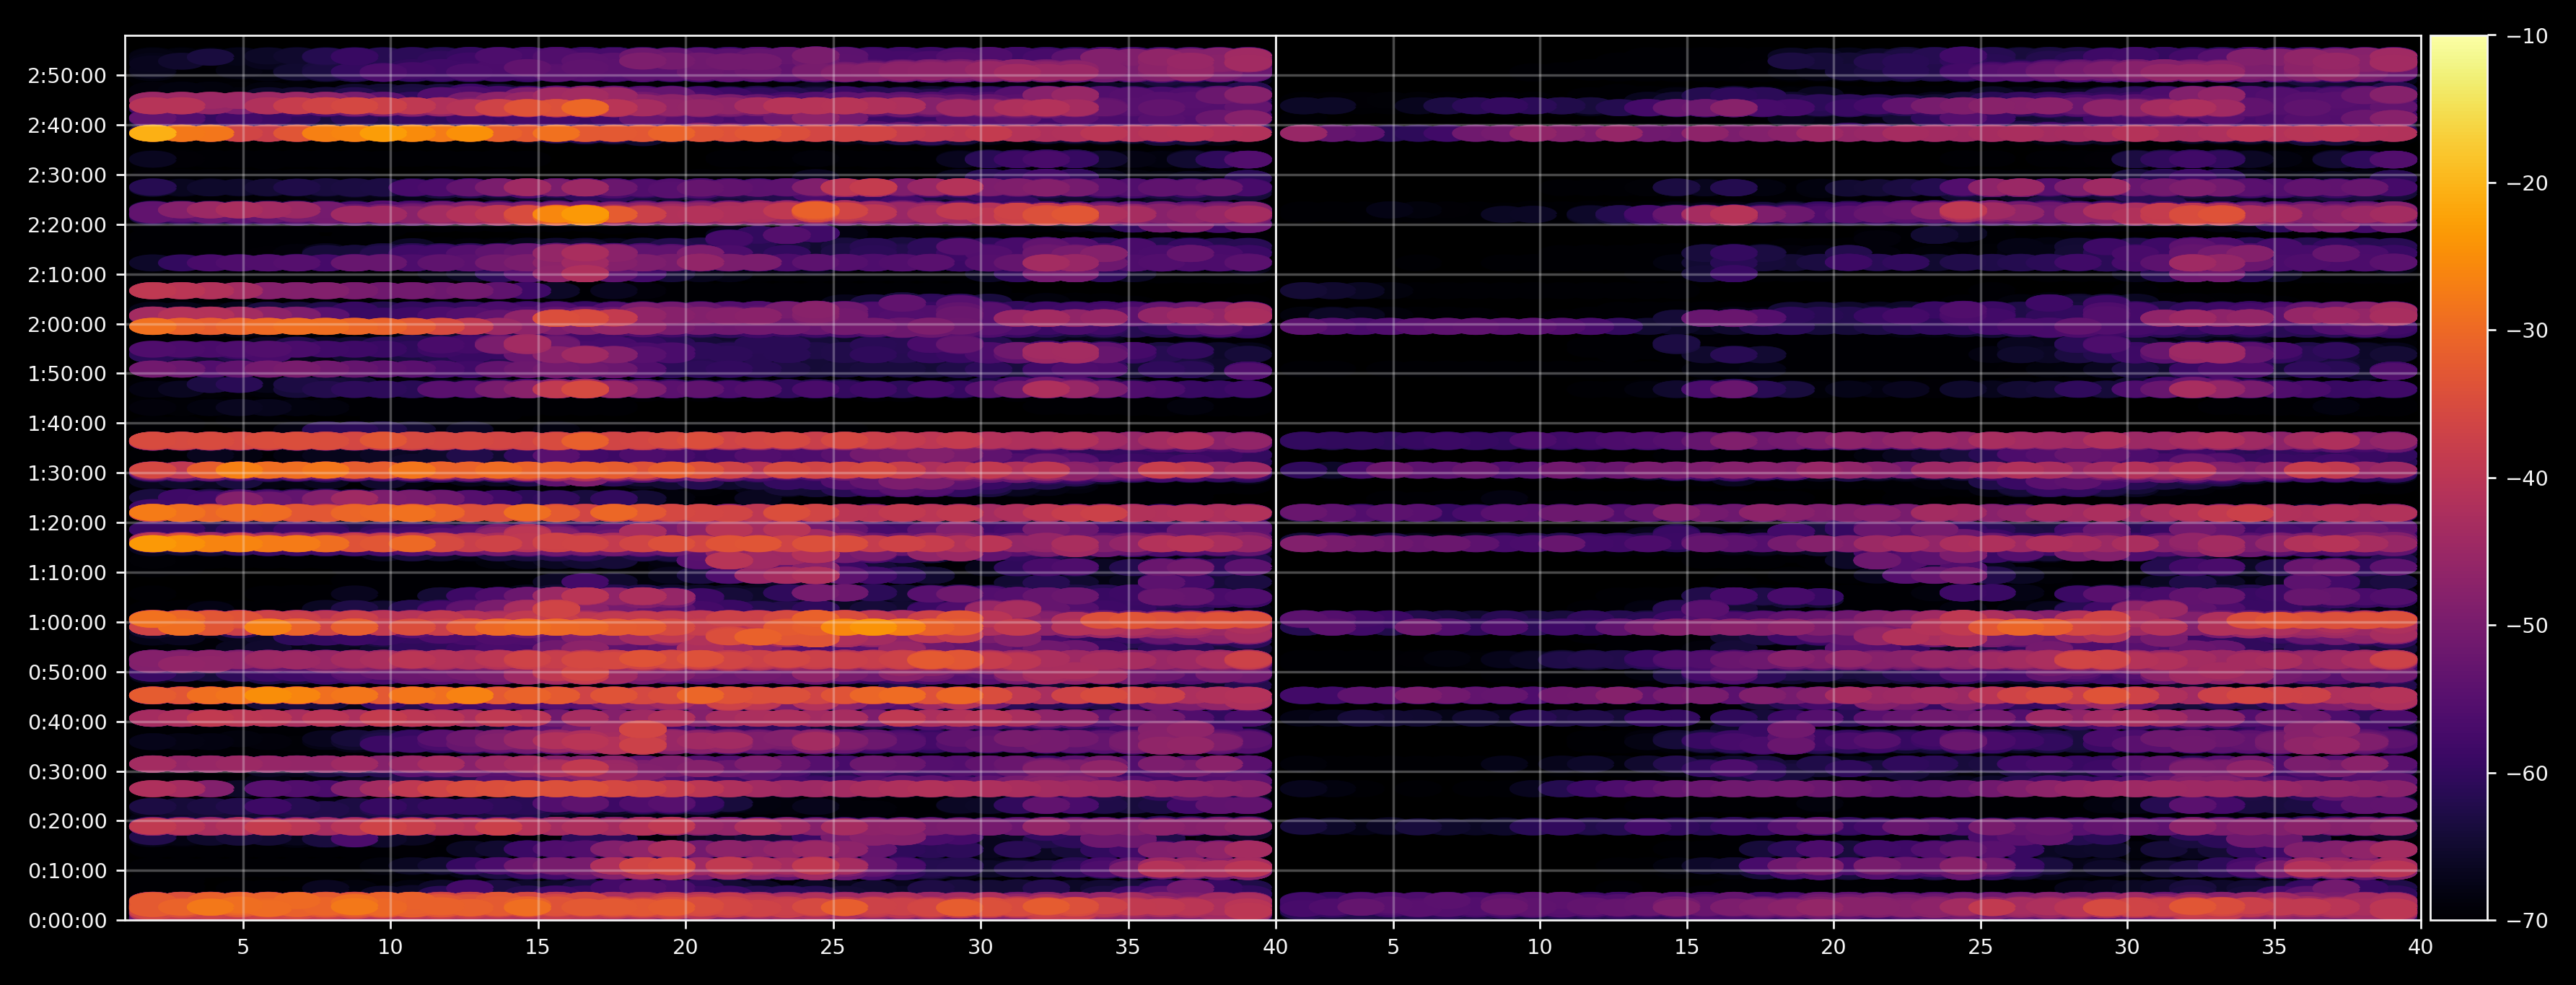
Task: Select x-axis label 10 under right heatmap
Action: coord(1540,946)
